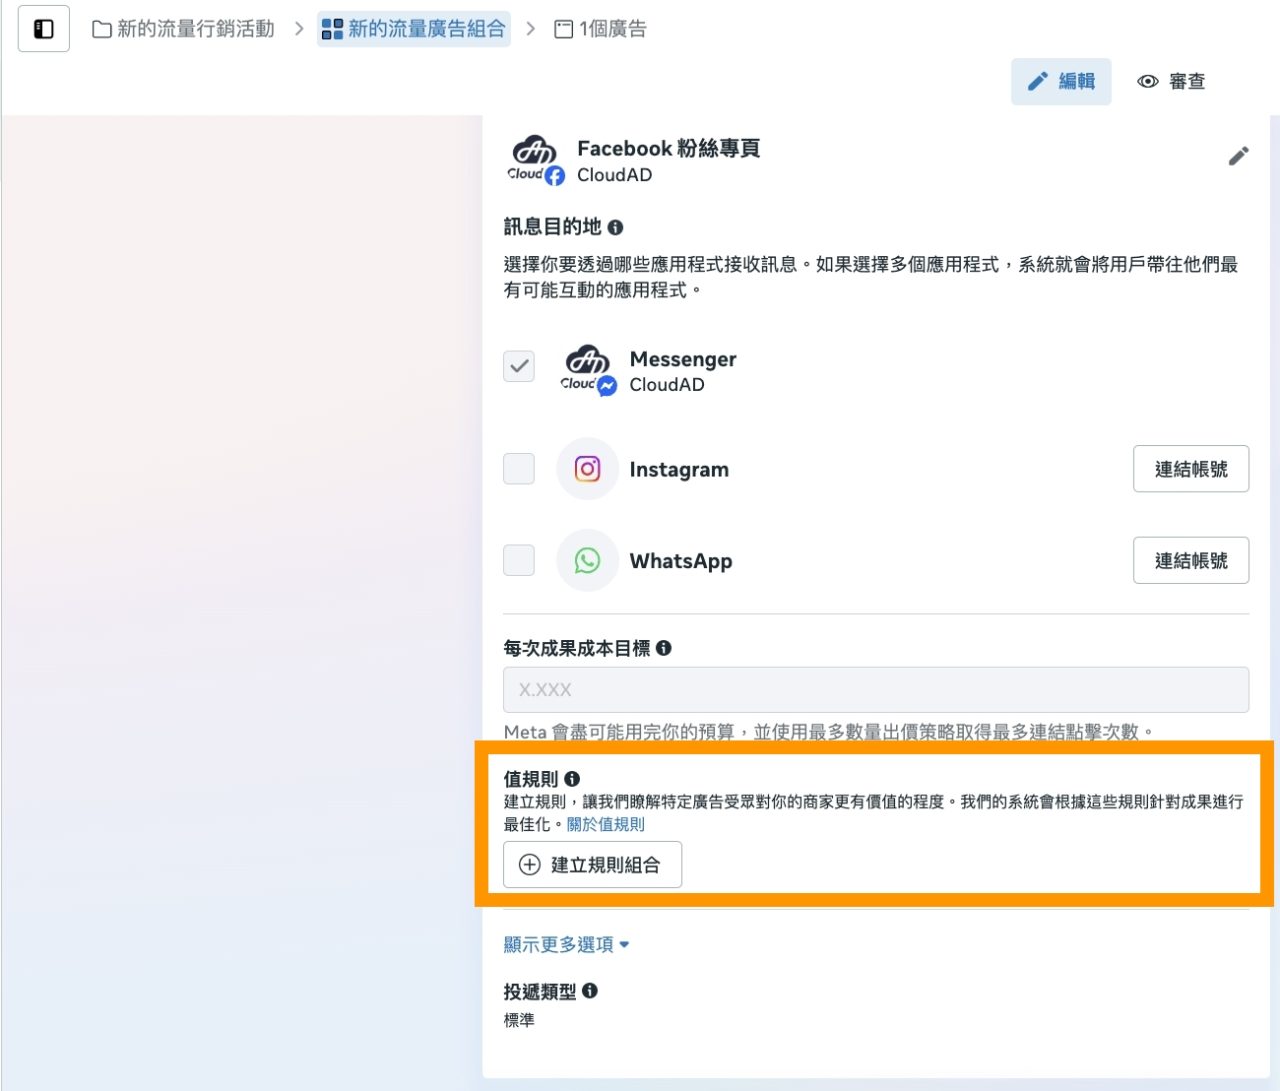Click the pencil edit icon for Facebook page

1238,156
